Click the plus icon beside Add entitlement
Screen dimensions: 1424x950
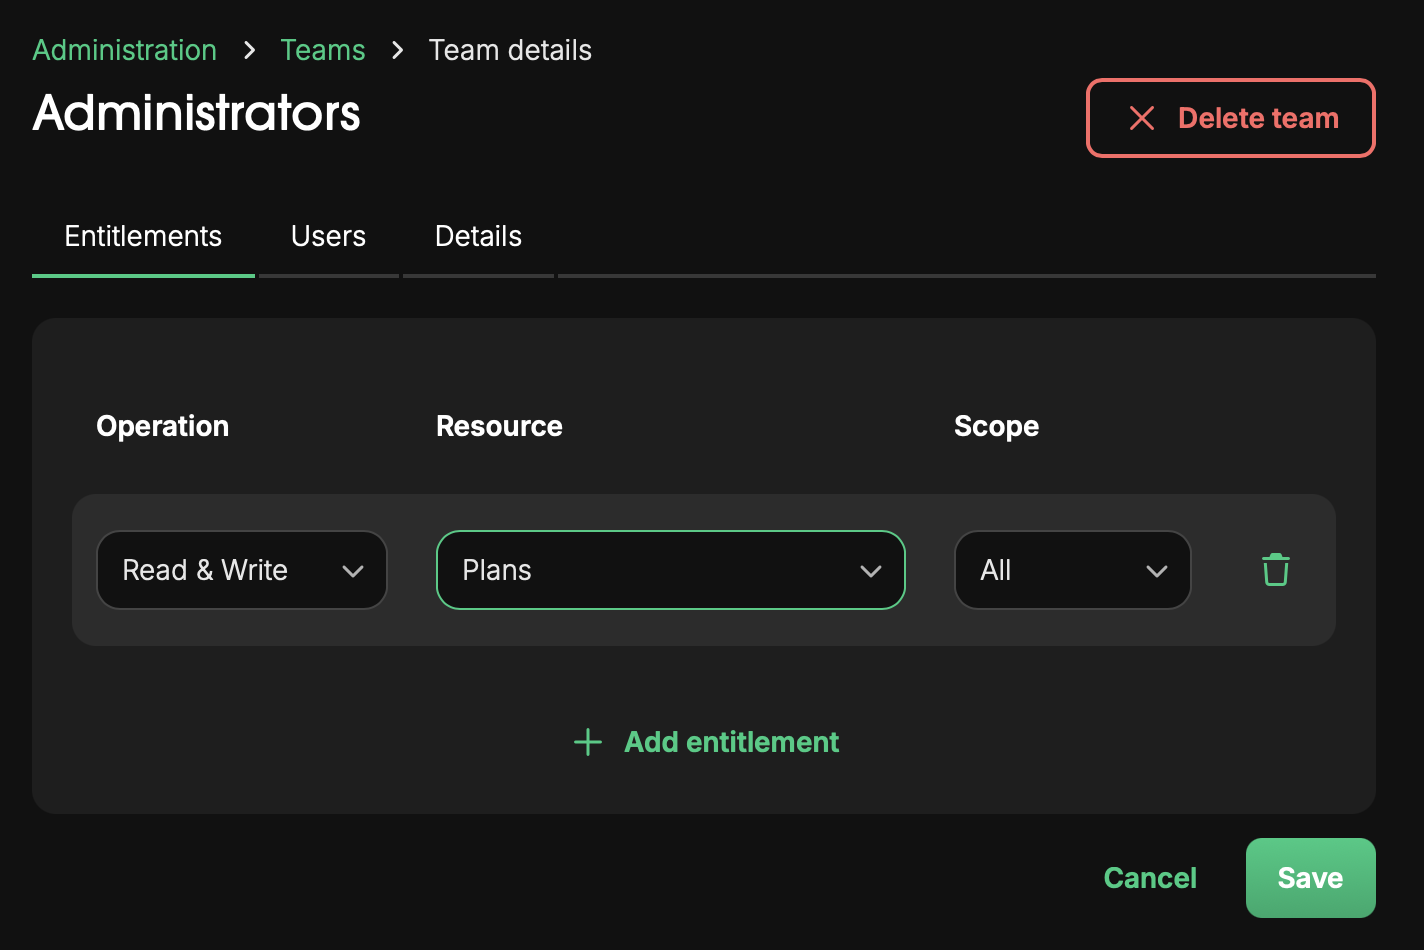588,742
